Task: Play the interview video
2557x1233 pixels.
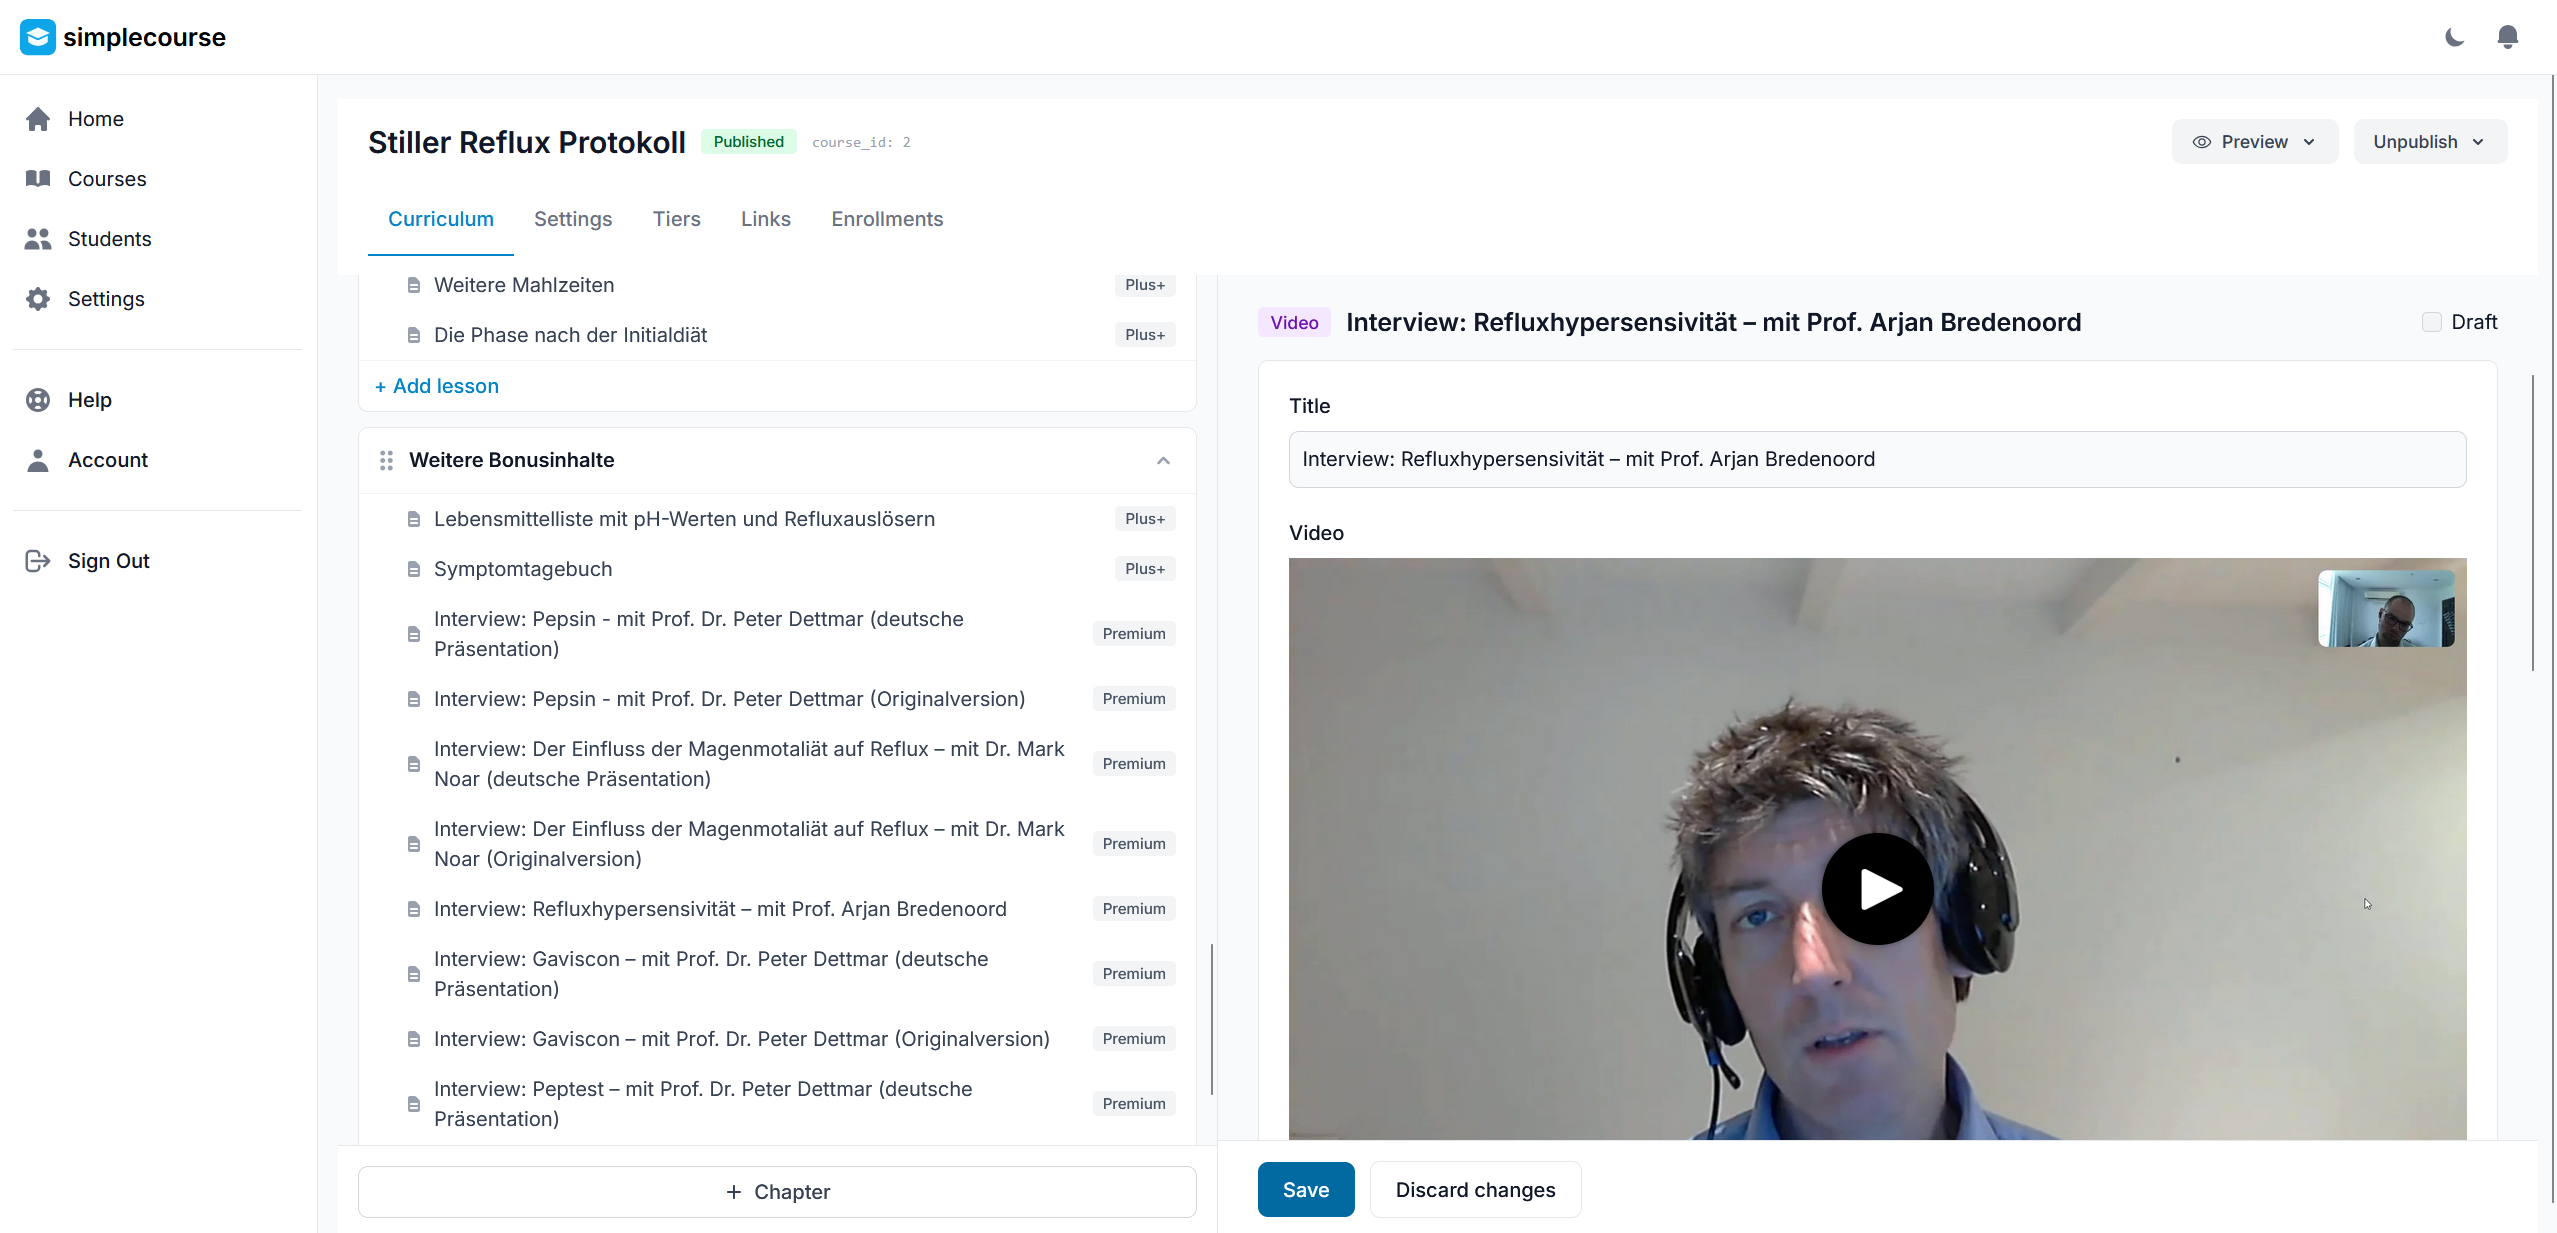Action: tap(1876, 890)
